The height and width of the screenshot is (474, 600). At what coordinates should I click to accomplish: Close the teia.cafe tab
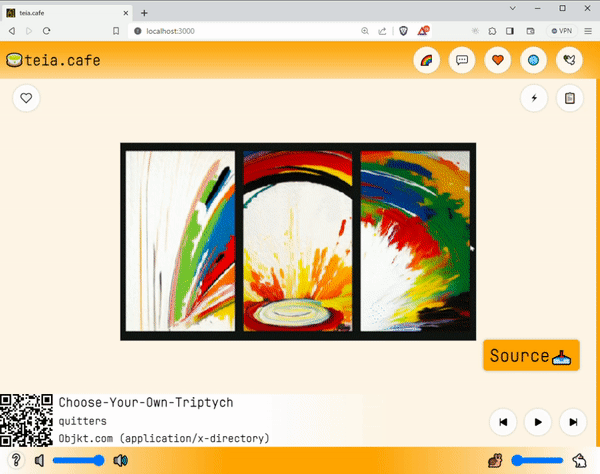tap(126, 13)
